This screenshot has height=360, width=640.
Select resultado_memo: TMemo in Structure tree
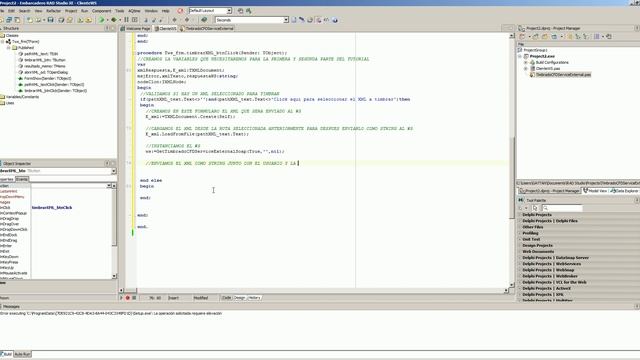(45, 66)
